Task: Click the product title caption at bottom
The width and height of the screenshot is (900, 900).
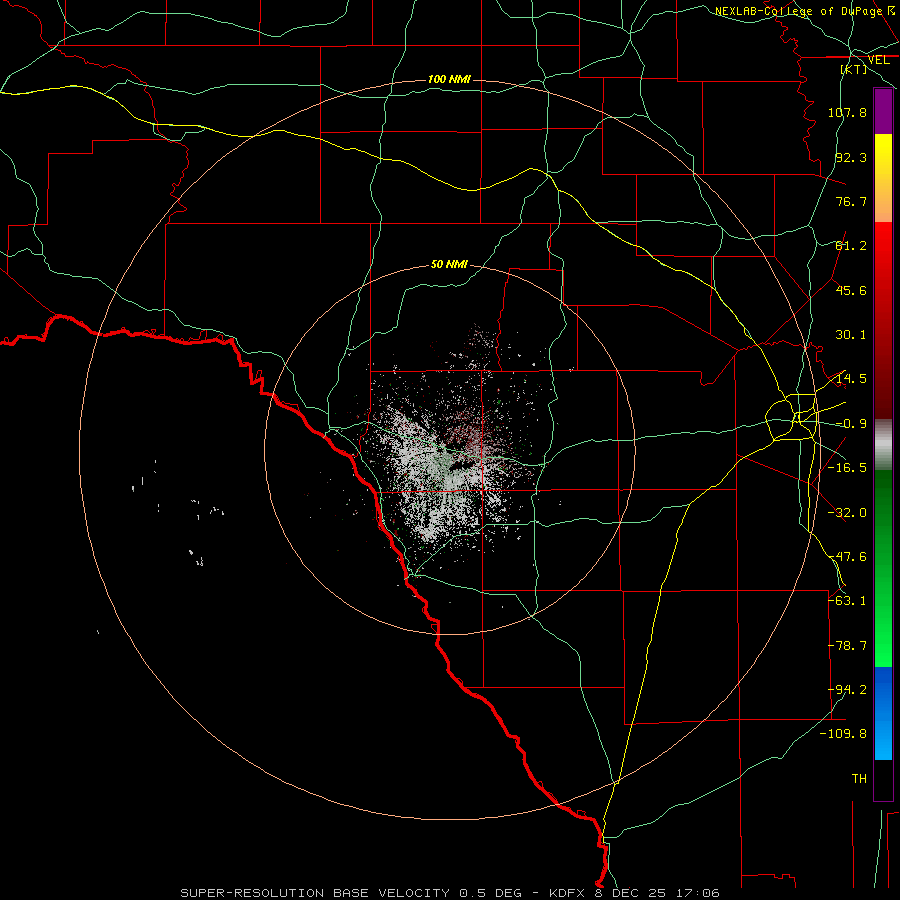Action: (450, 893)
